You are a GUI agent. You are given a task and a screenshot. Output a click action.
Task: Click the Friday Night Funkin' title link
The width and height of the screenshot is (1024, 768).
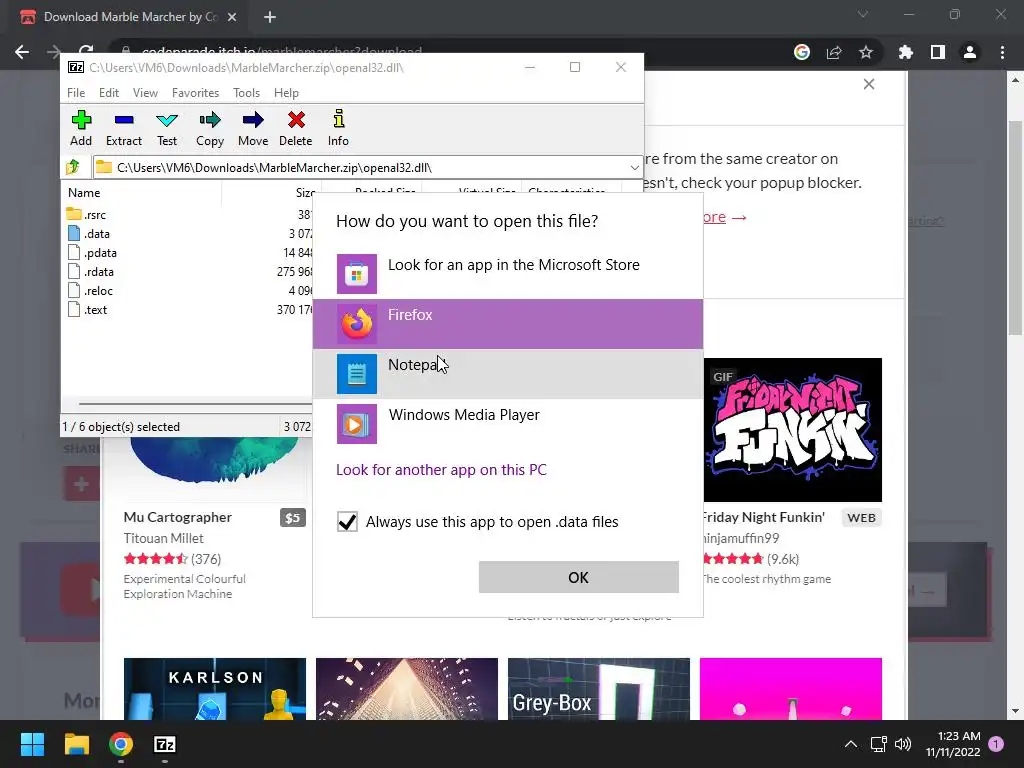[764, 517]
